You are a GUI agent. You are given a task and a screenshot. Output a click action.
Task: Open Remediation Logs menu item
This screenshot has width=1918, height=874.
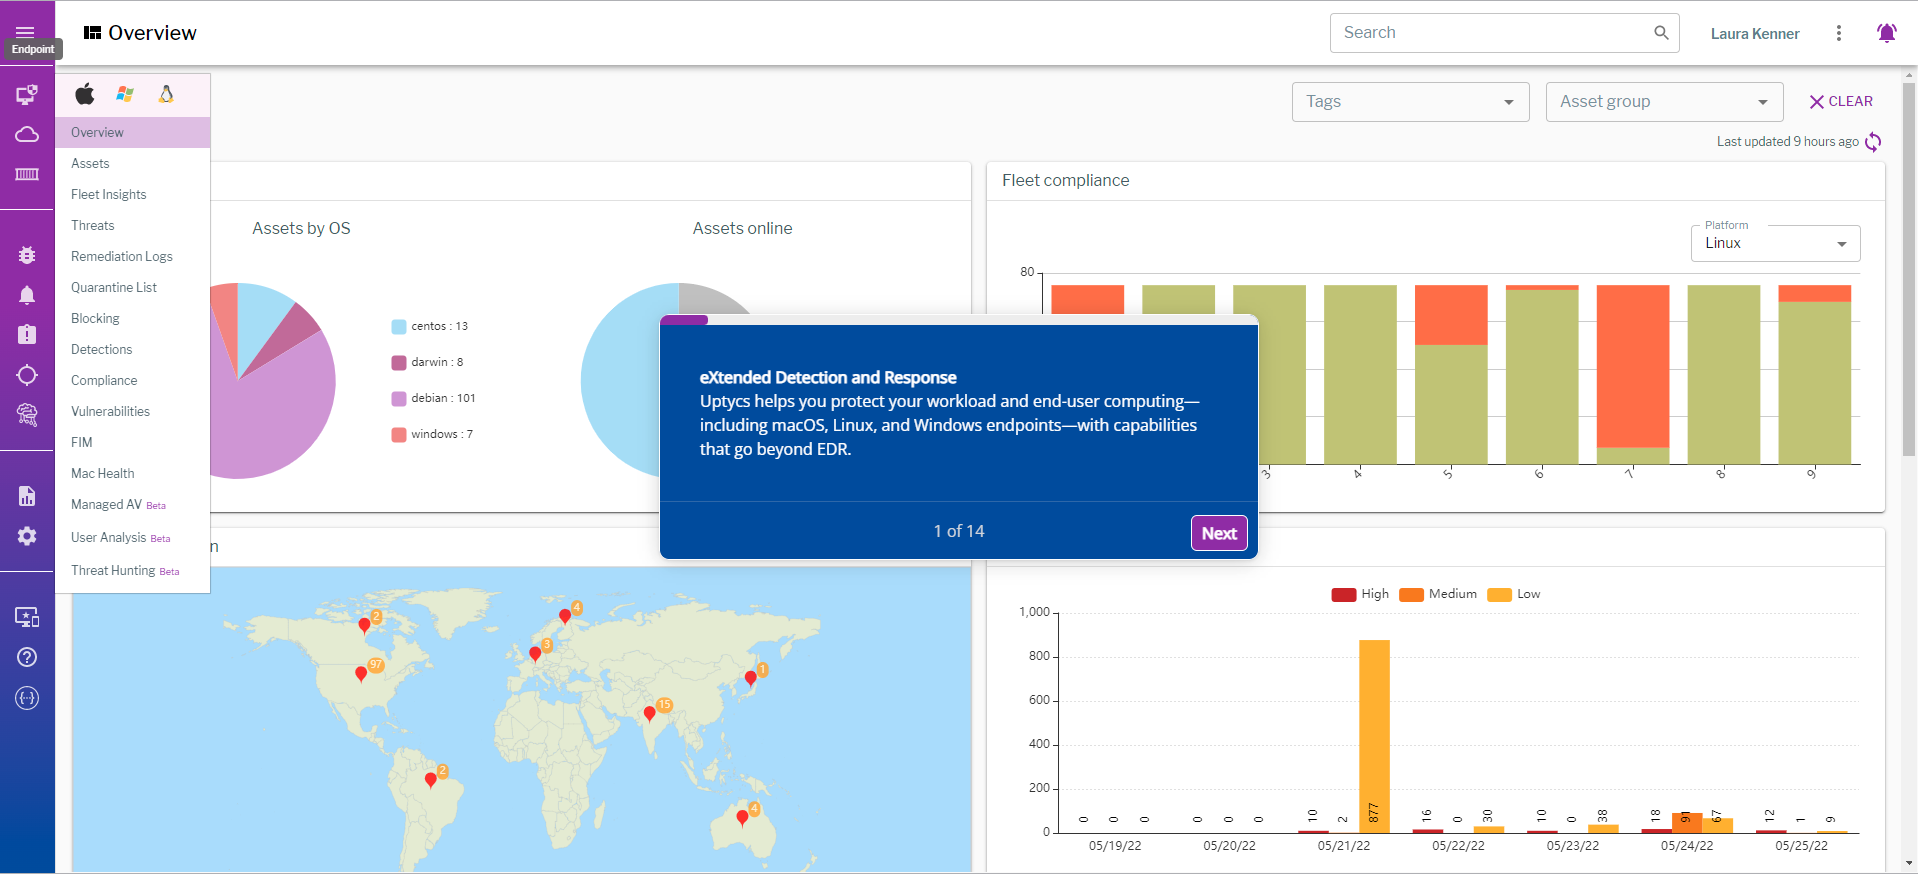(133, 256)
